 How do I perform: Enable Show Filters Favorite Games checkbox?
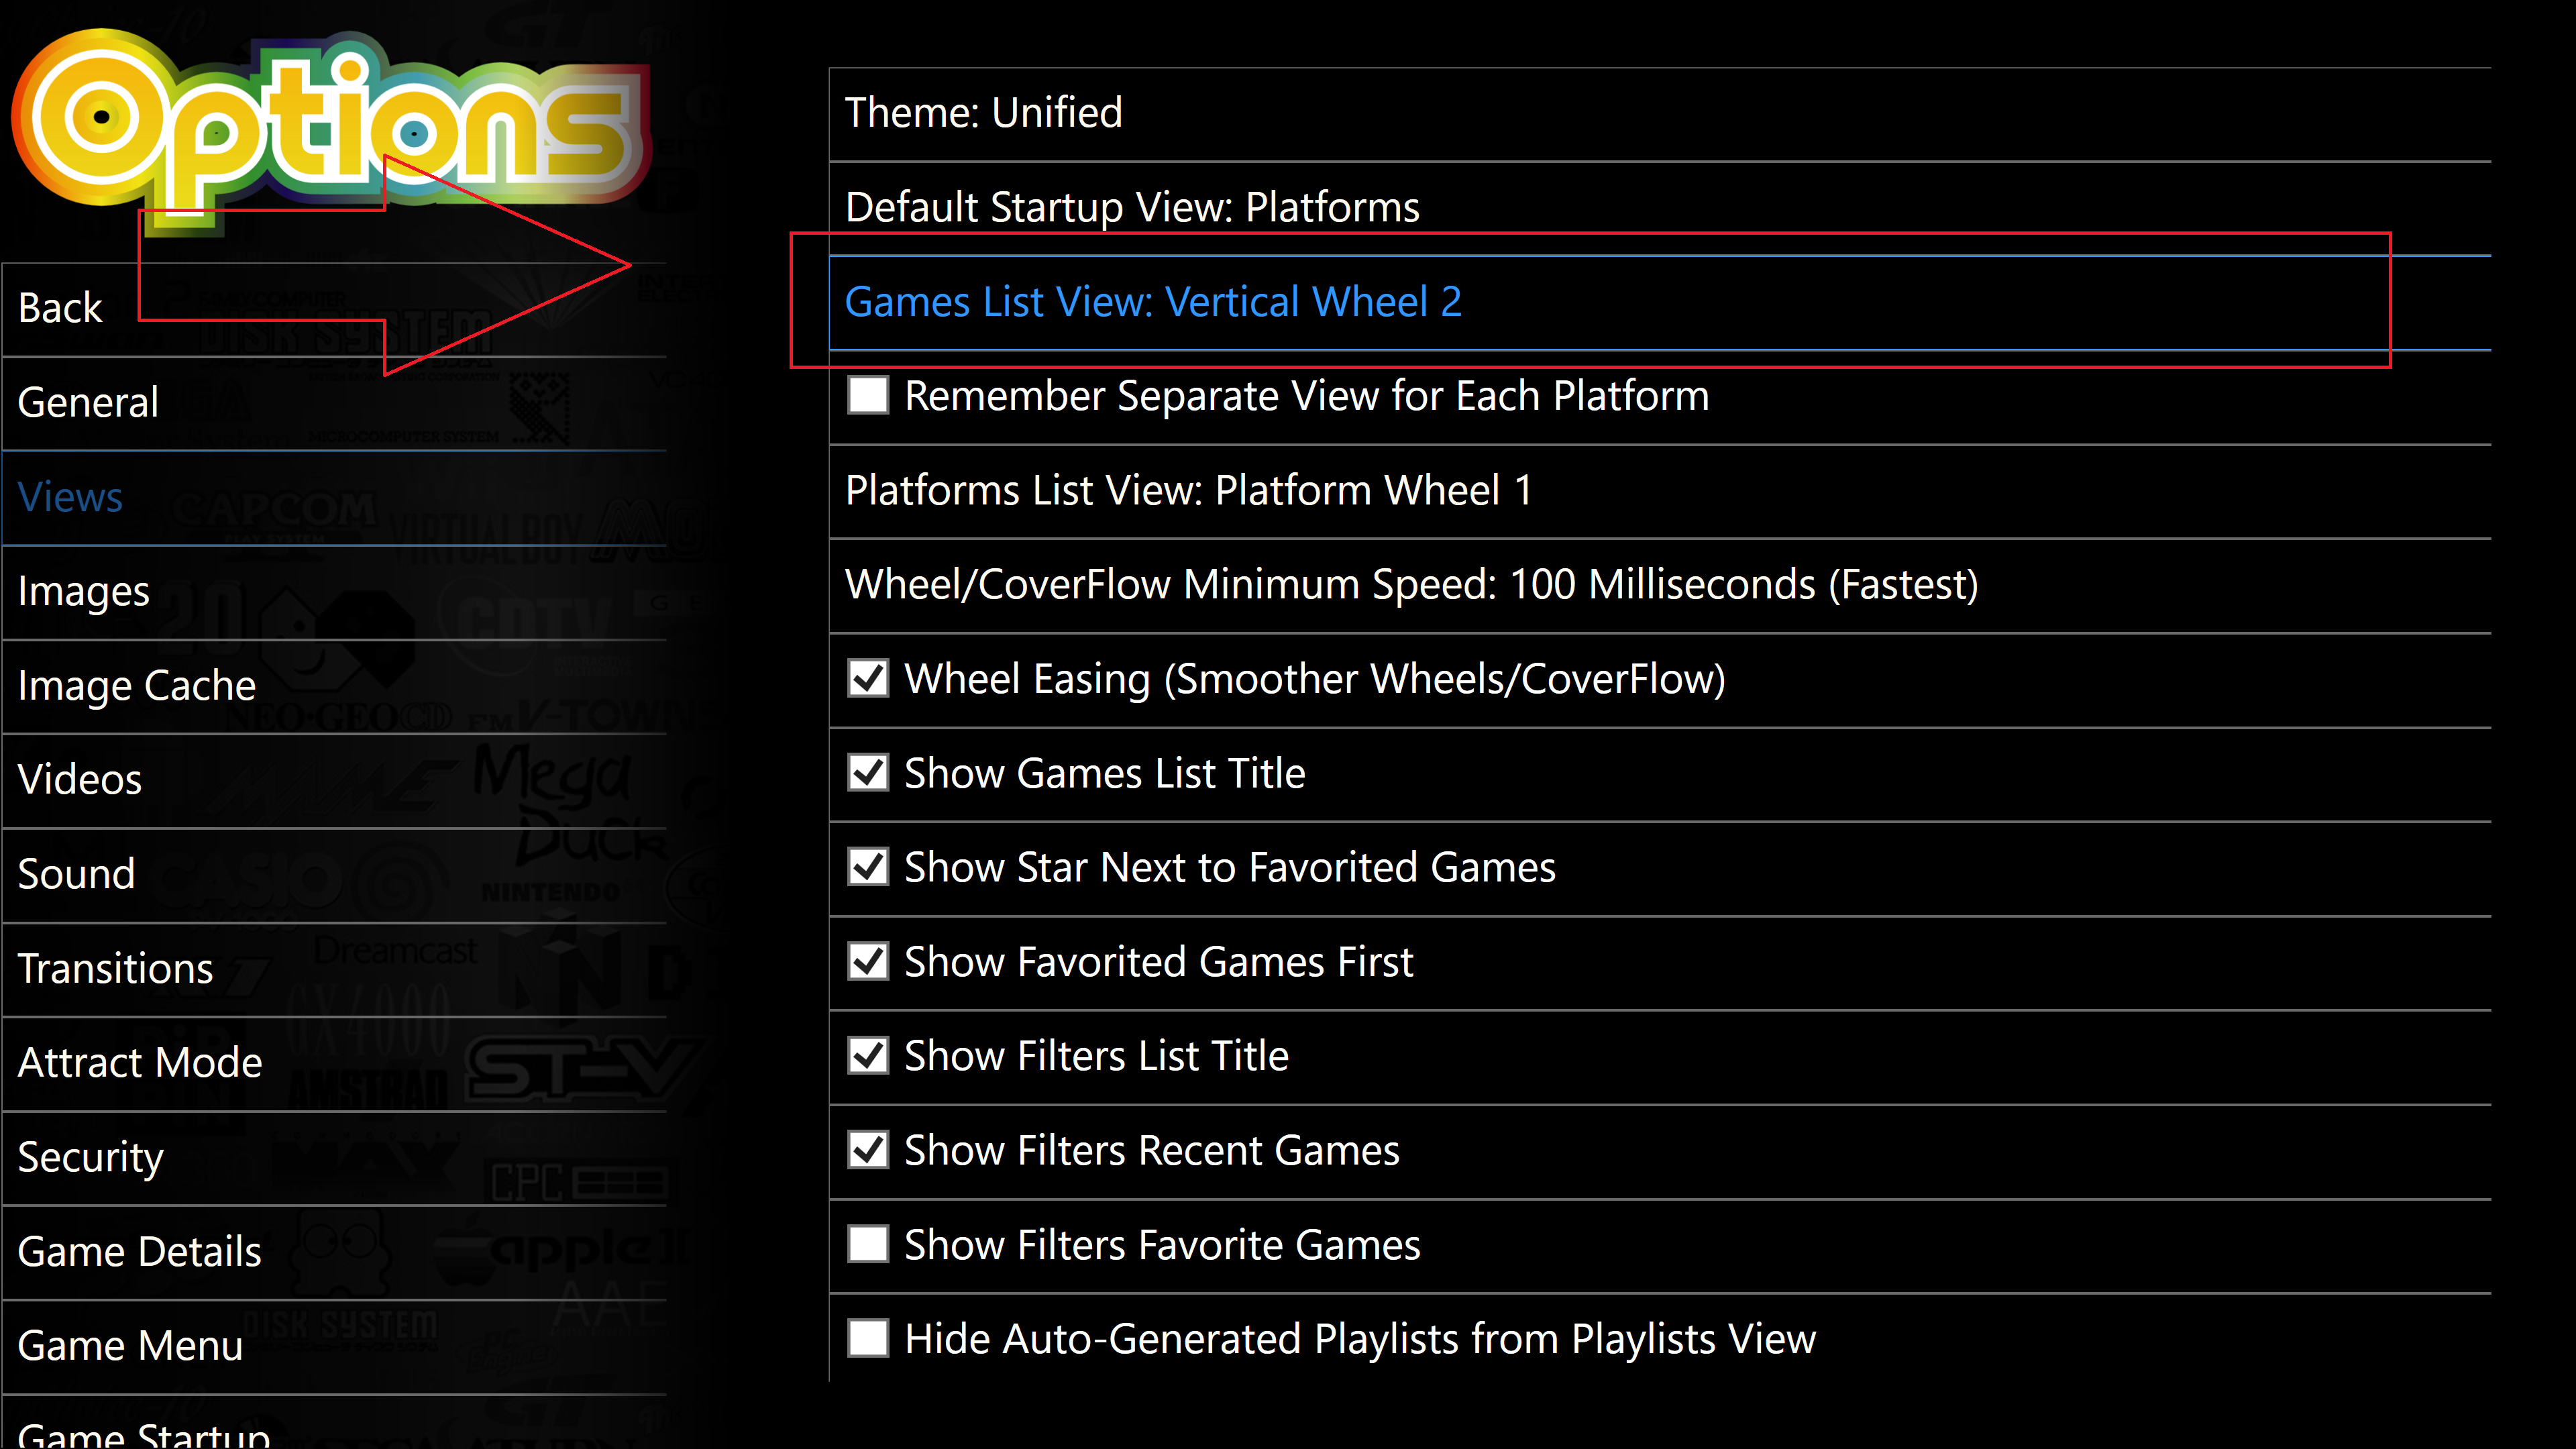tap(868, 1245)
